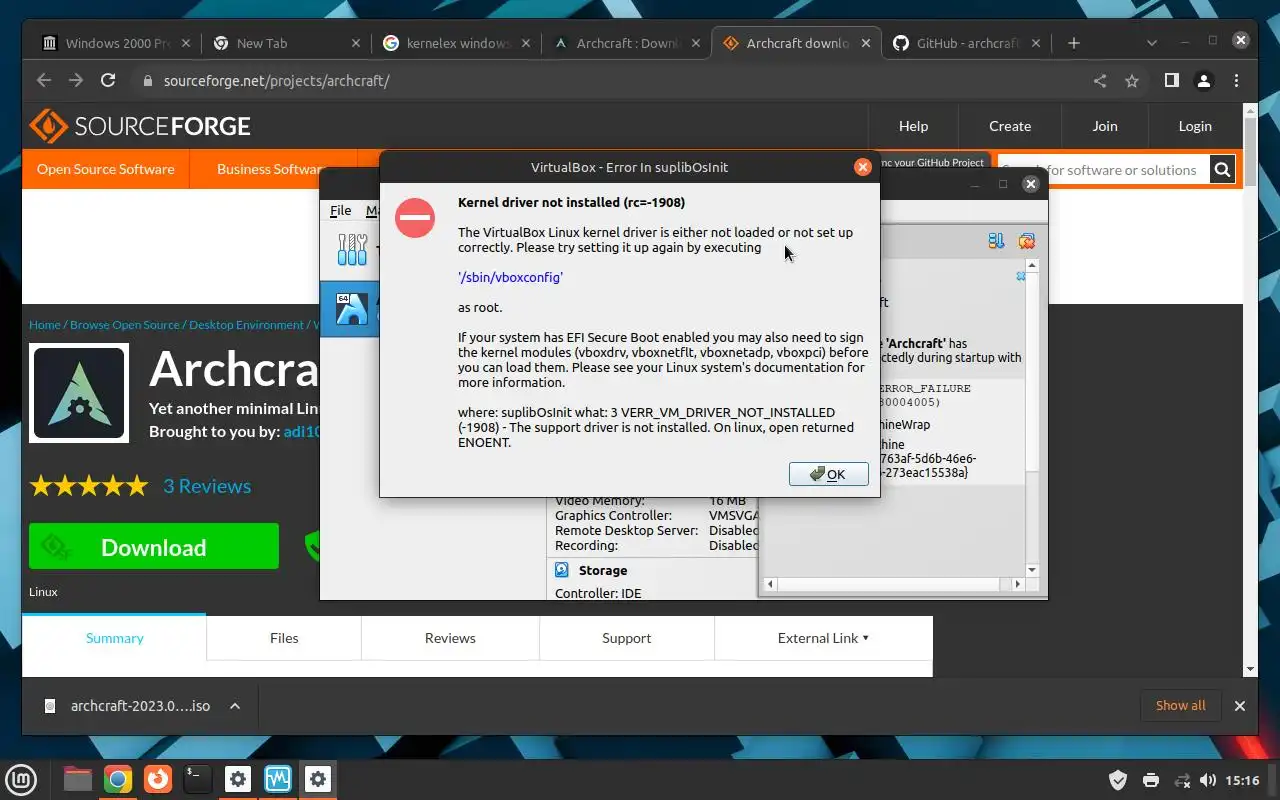Open the file manager from taskbar
Viewport: 1280px width, 800px height.
(x=78, y=779)
